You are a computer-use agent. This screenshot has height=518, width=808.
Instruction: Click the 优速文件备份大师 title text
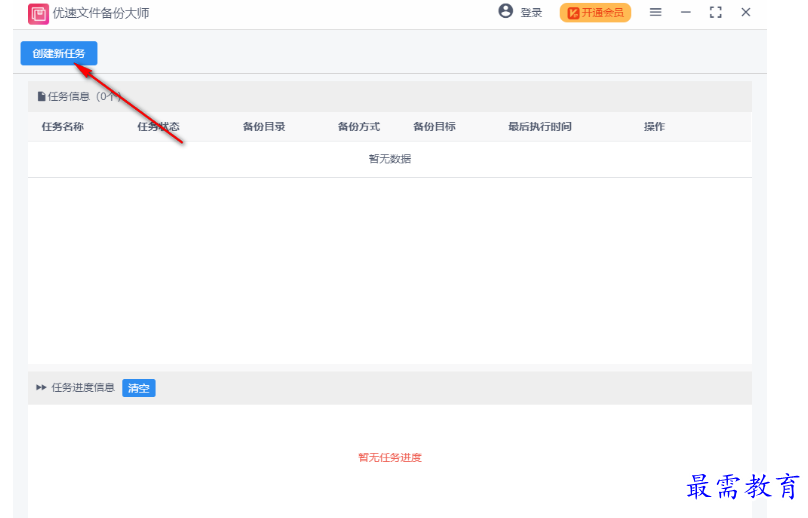(101, 13)
